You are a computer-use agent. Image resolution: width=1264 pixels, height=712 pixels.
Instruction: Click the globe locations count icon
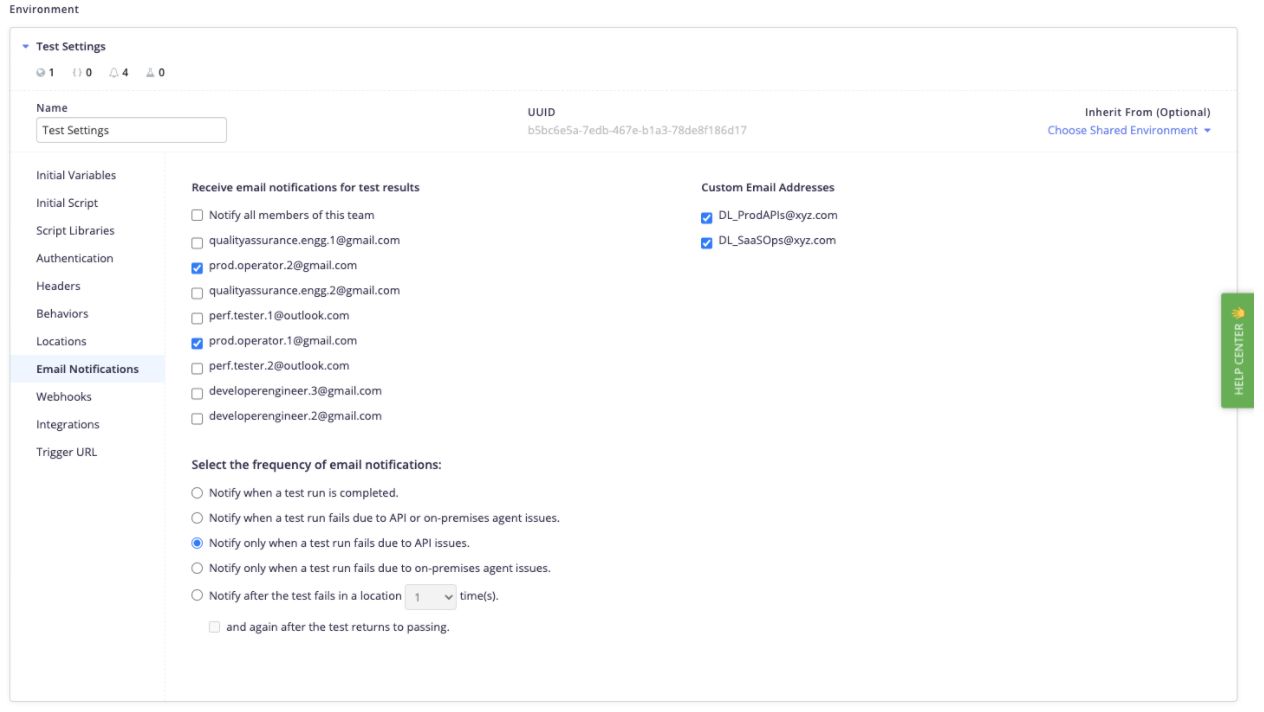[x=40, y=73]
